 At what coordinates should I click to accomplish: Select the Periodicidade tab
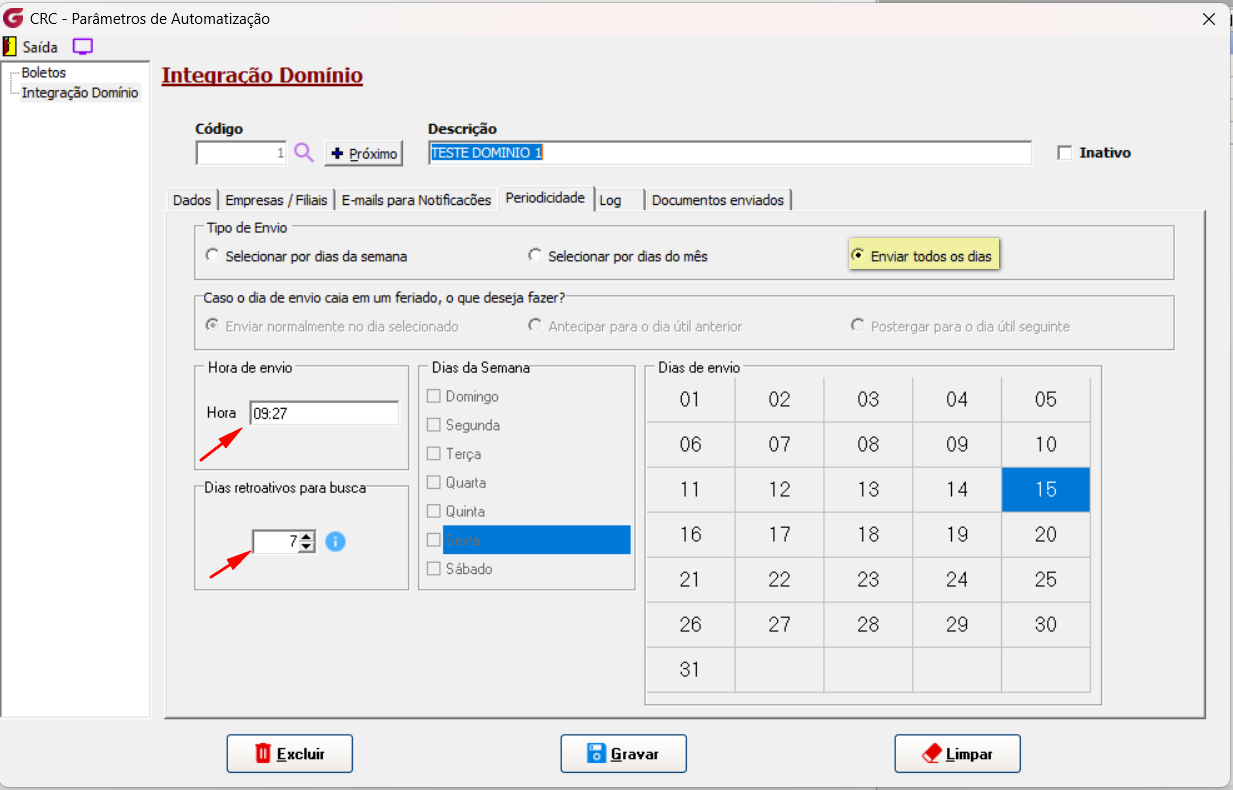click(x=545, y=198)
